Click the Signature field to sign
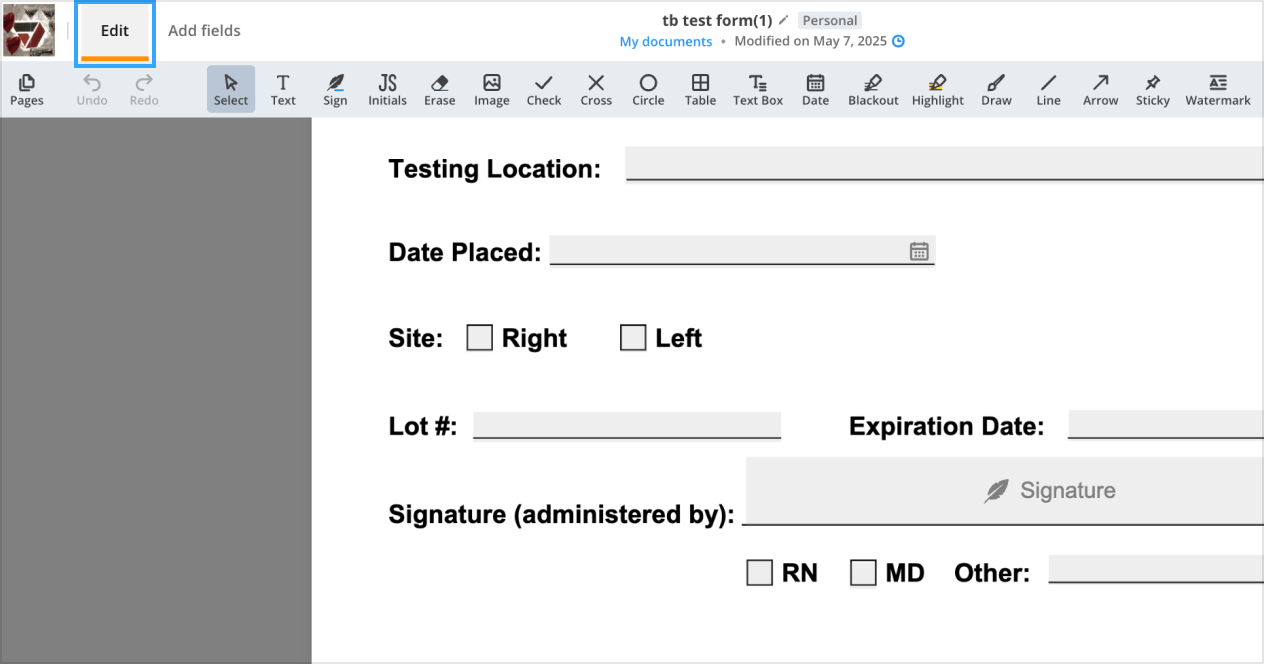 click(x=1050, y=490)
